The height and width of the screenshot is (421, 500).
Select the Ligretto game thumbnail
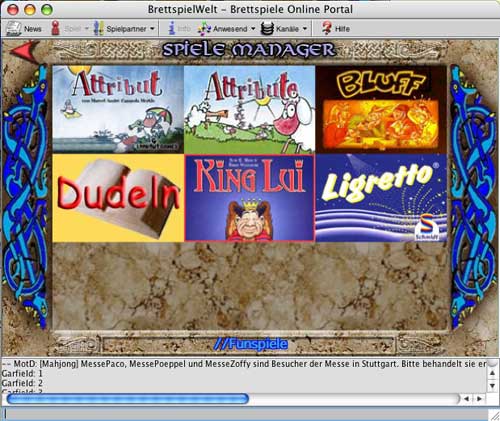(381, 198)
